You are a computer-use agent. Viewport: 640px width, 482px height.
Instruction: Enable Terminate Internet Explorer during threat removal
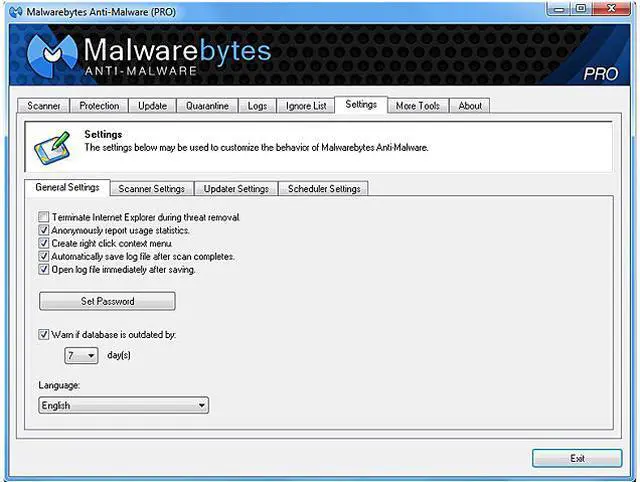coord(44,217)
